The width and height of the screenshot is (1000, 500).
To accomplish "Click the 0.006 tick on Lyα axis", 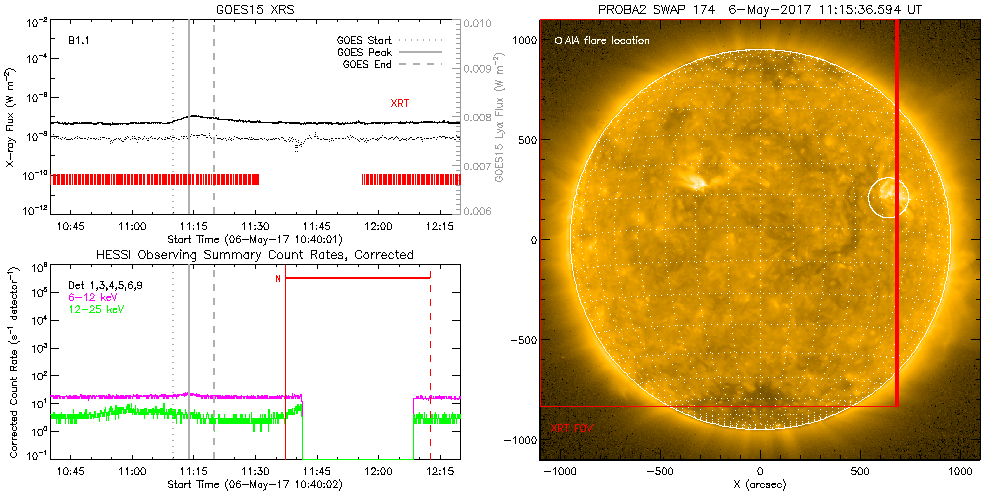I will (475, 211).
